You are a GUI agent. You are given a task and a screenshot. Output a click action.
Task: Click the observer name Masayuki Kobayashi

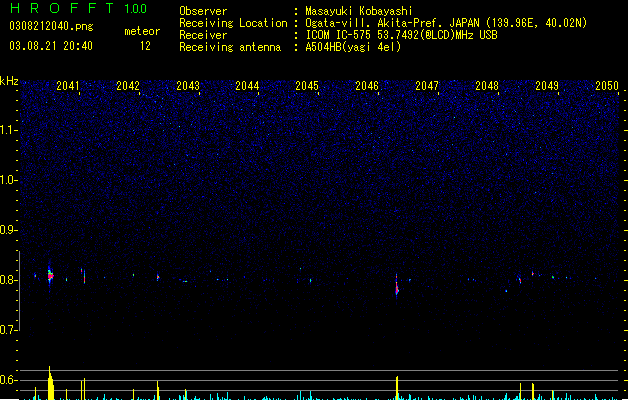(x=359, y=11)
